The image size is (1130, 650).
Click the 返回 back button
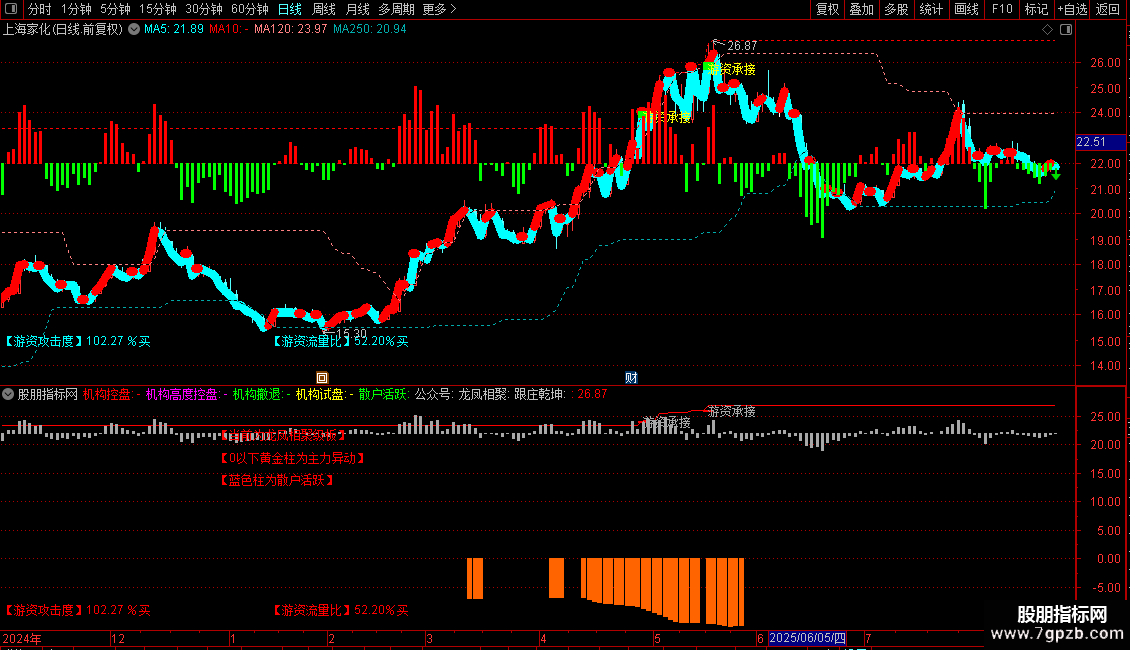pos(1108,9)
